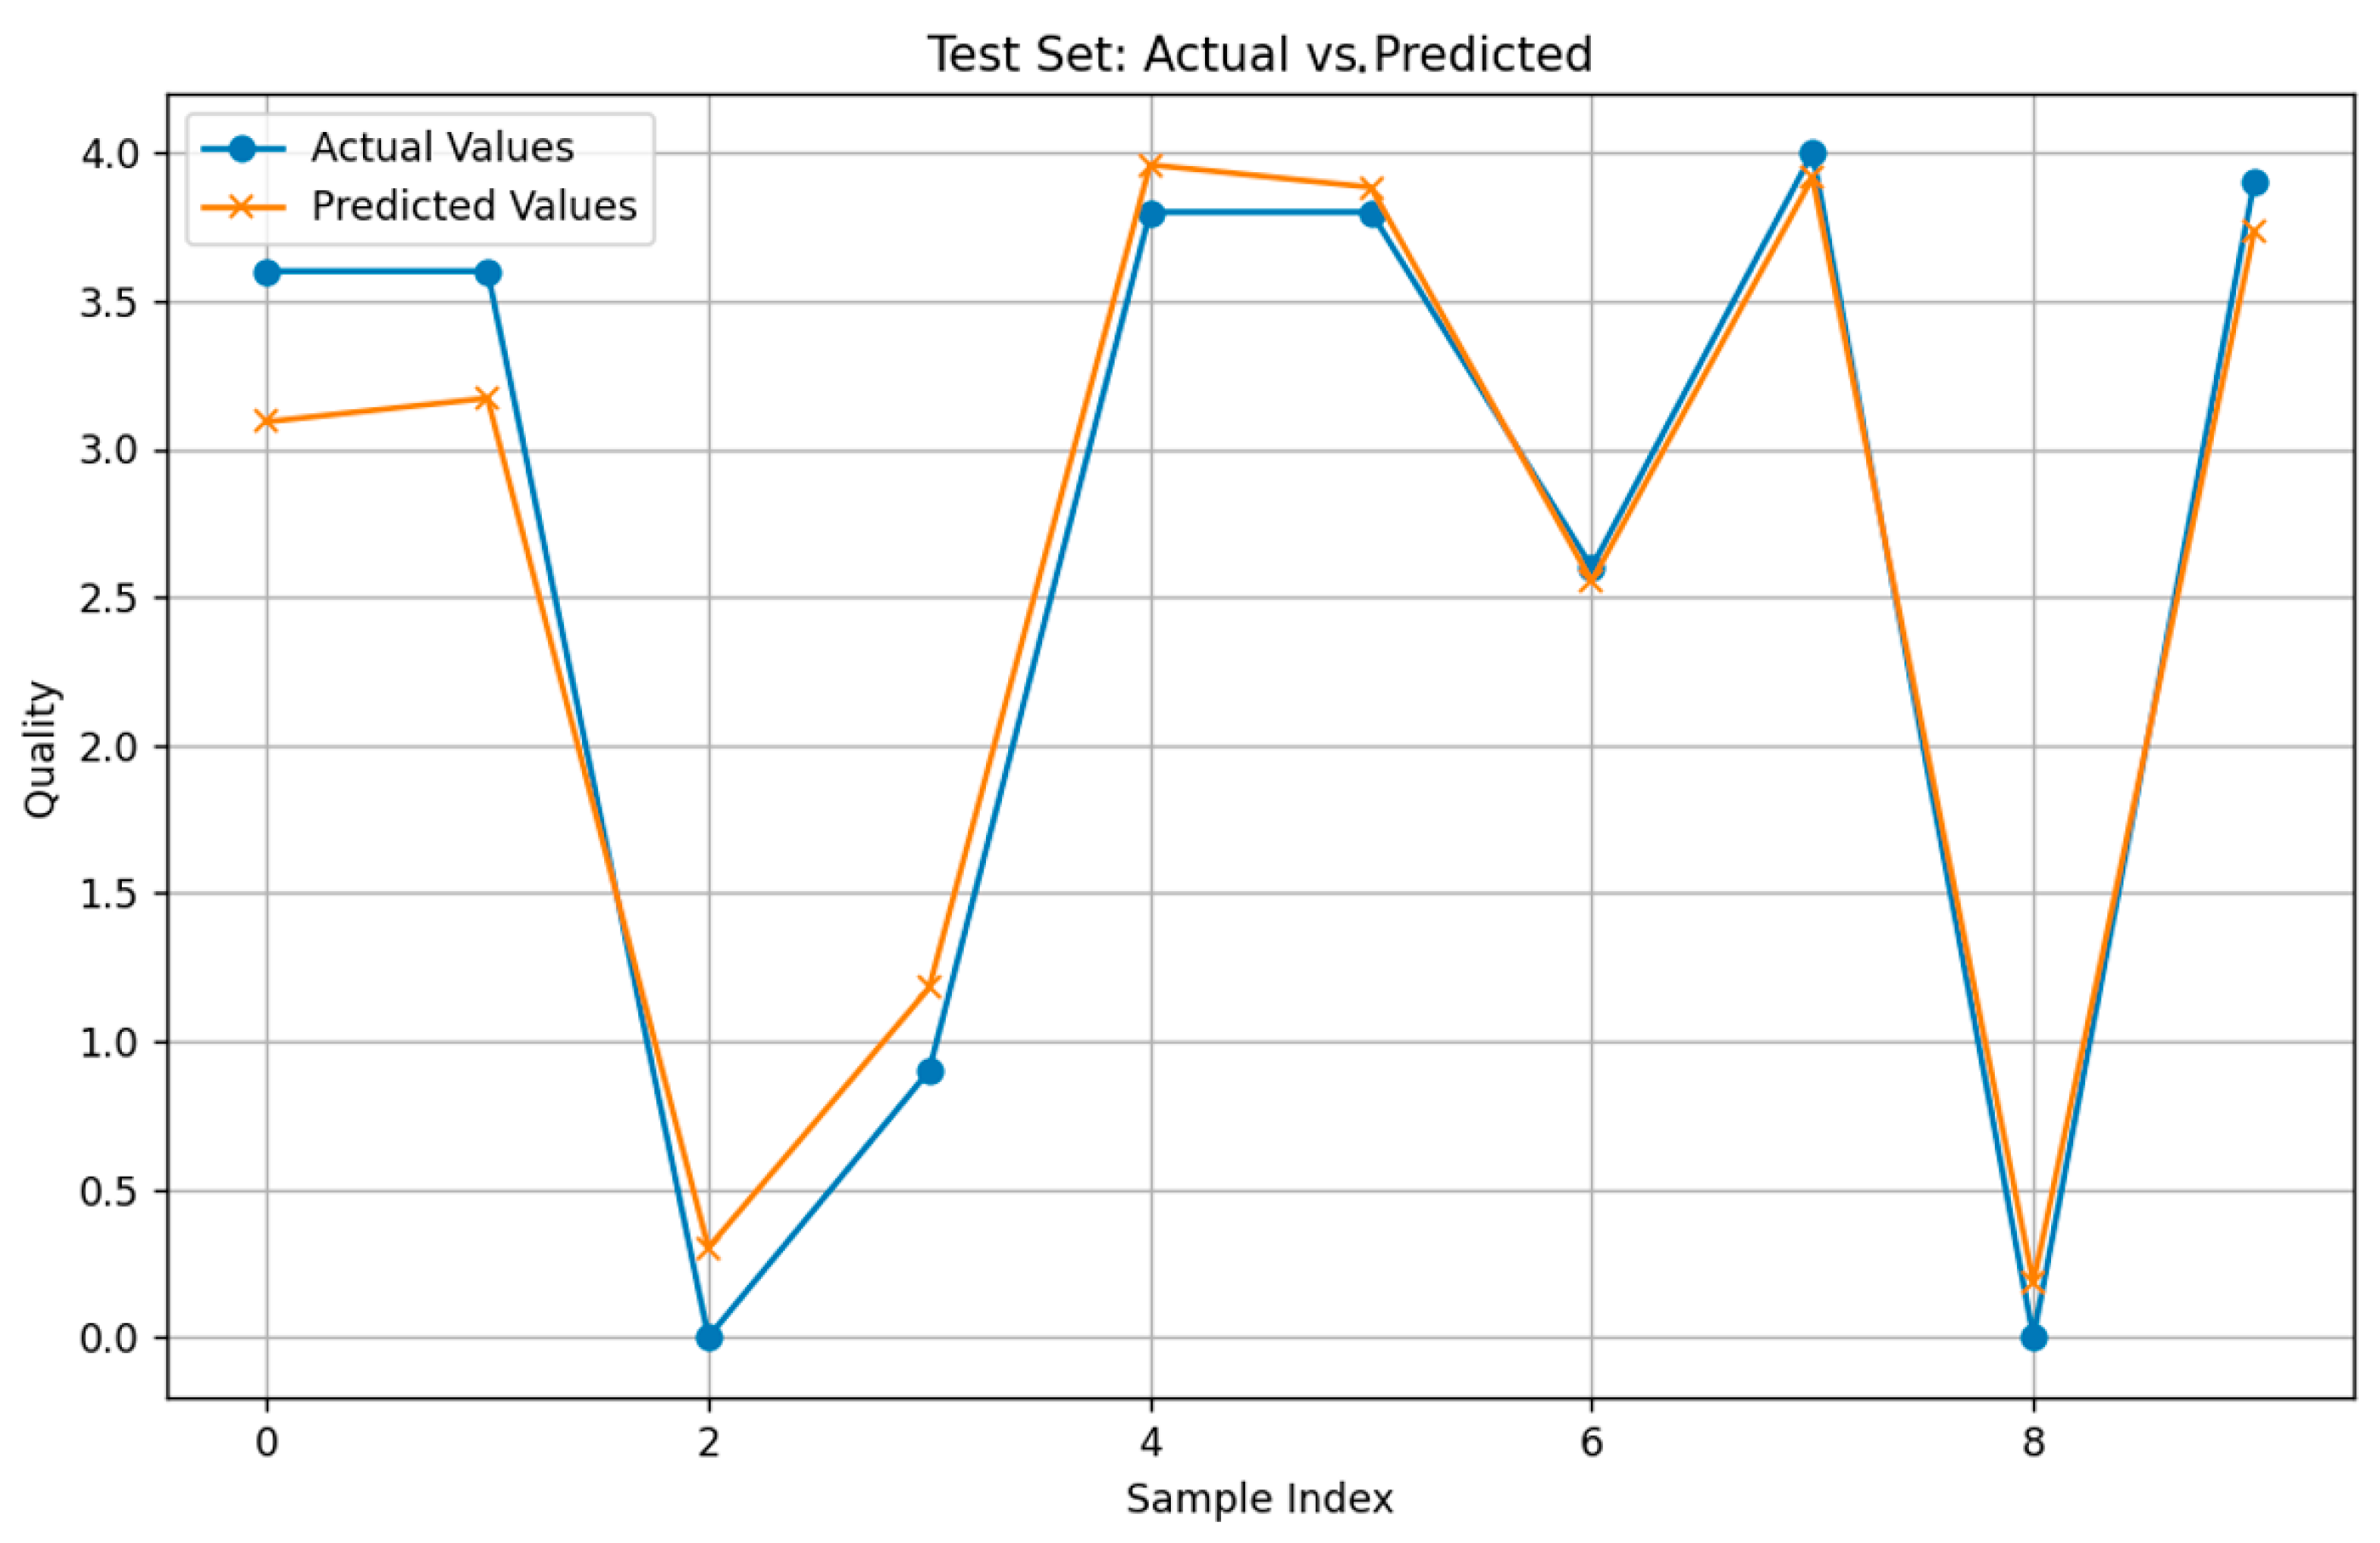2380x1543 pixels.
Task: Choose the orange predicted marker at sample index 1
Action: pyautogui.click(x=487, y=399)
